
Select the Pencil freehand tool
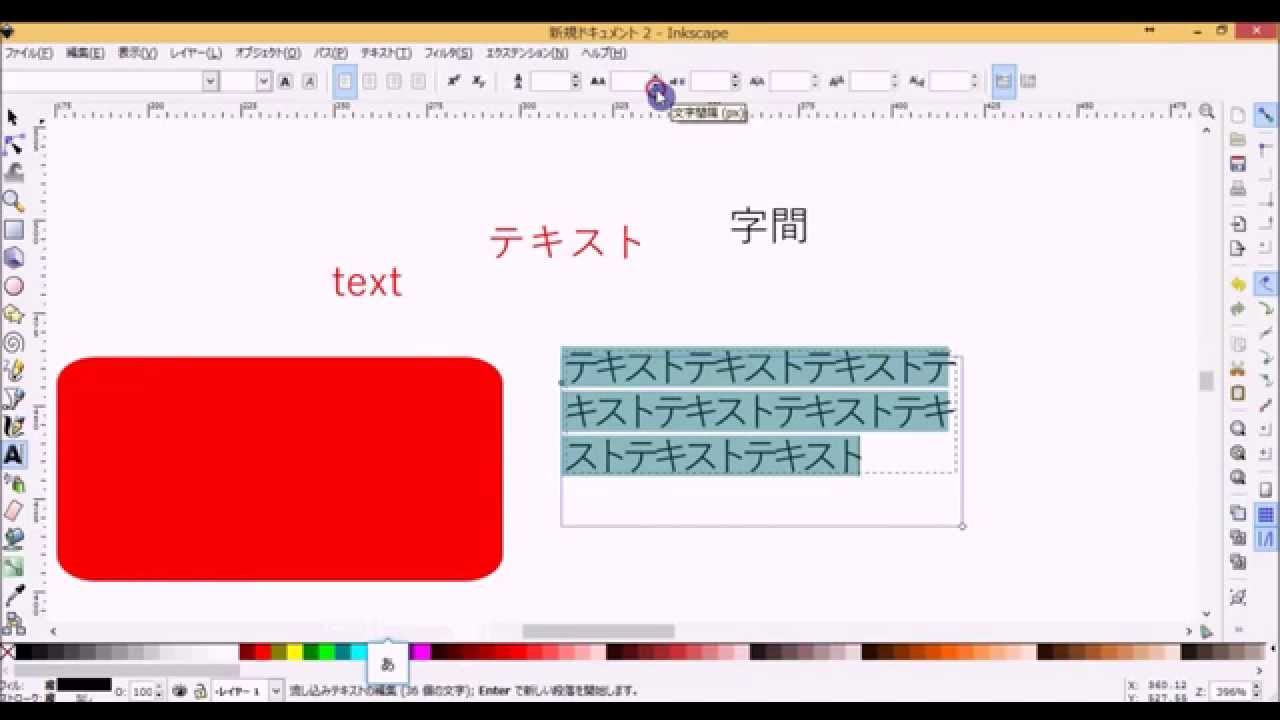[13, 370]
